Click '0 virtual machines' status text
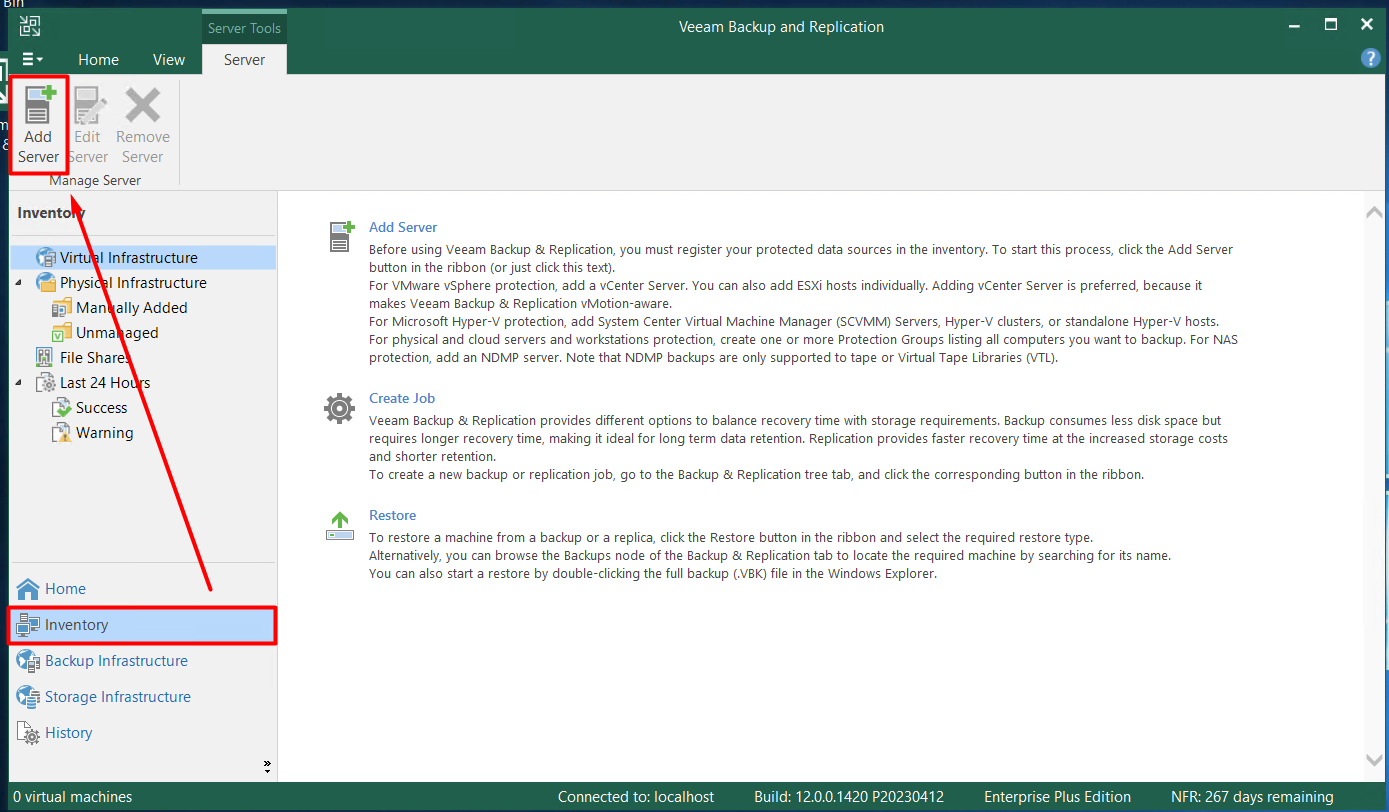The image size is (1389, 812). pyautogui.click(x=72, y=797)
